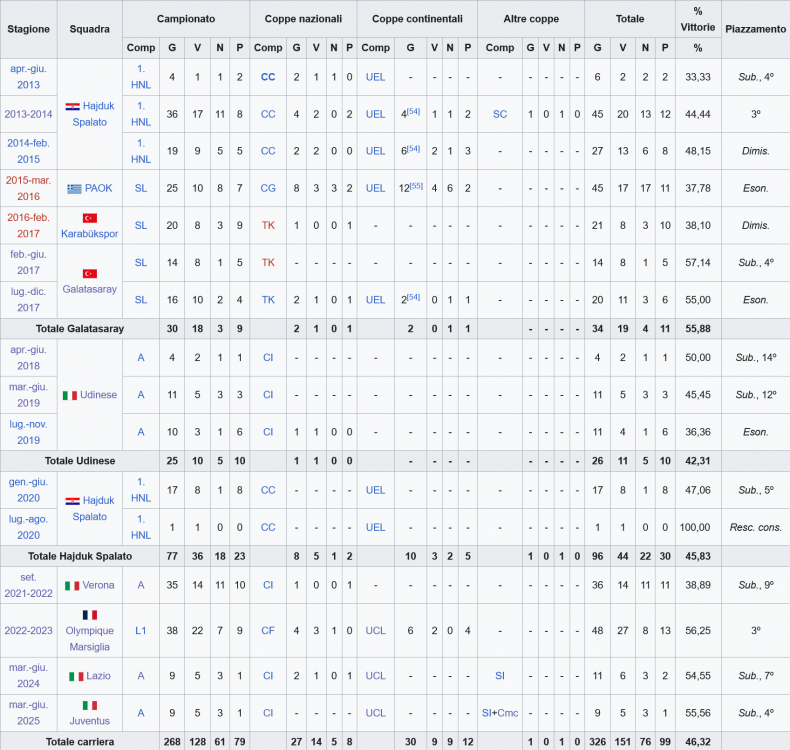Click the Totale Udinese row label

point(80,461)
